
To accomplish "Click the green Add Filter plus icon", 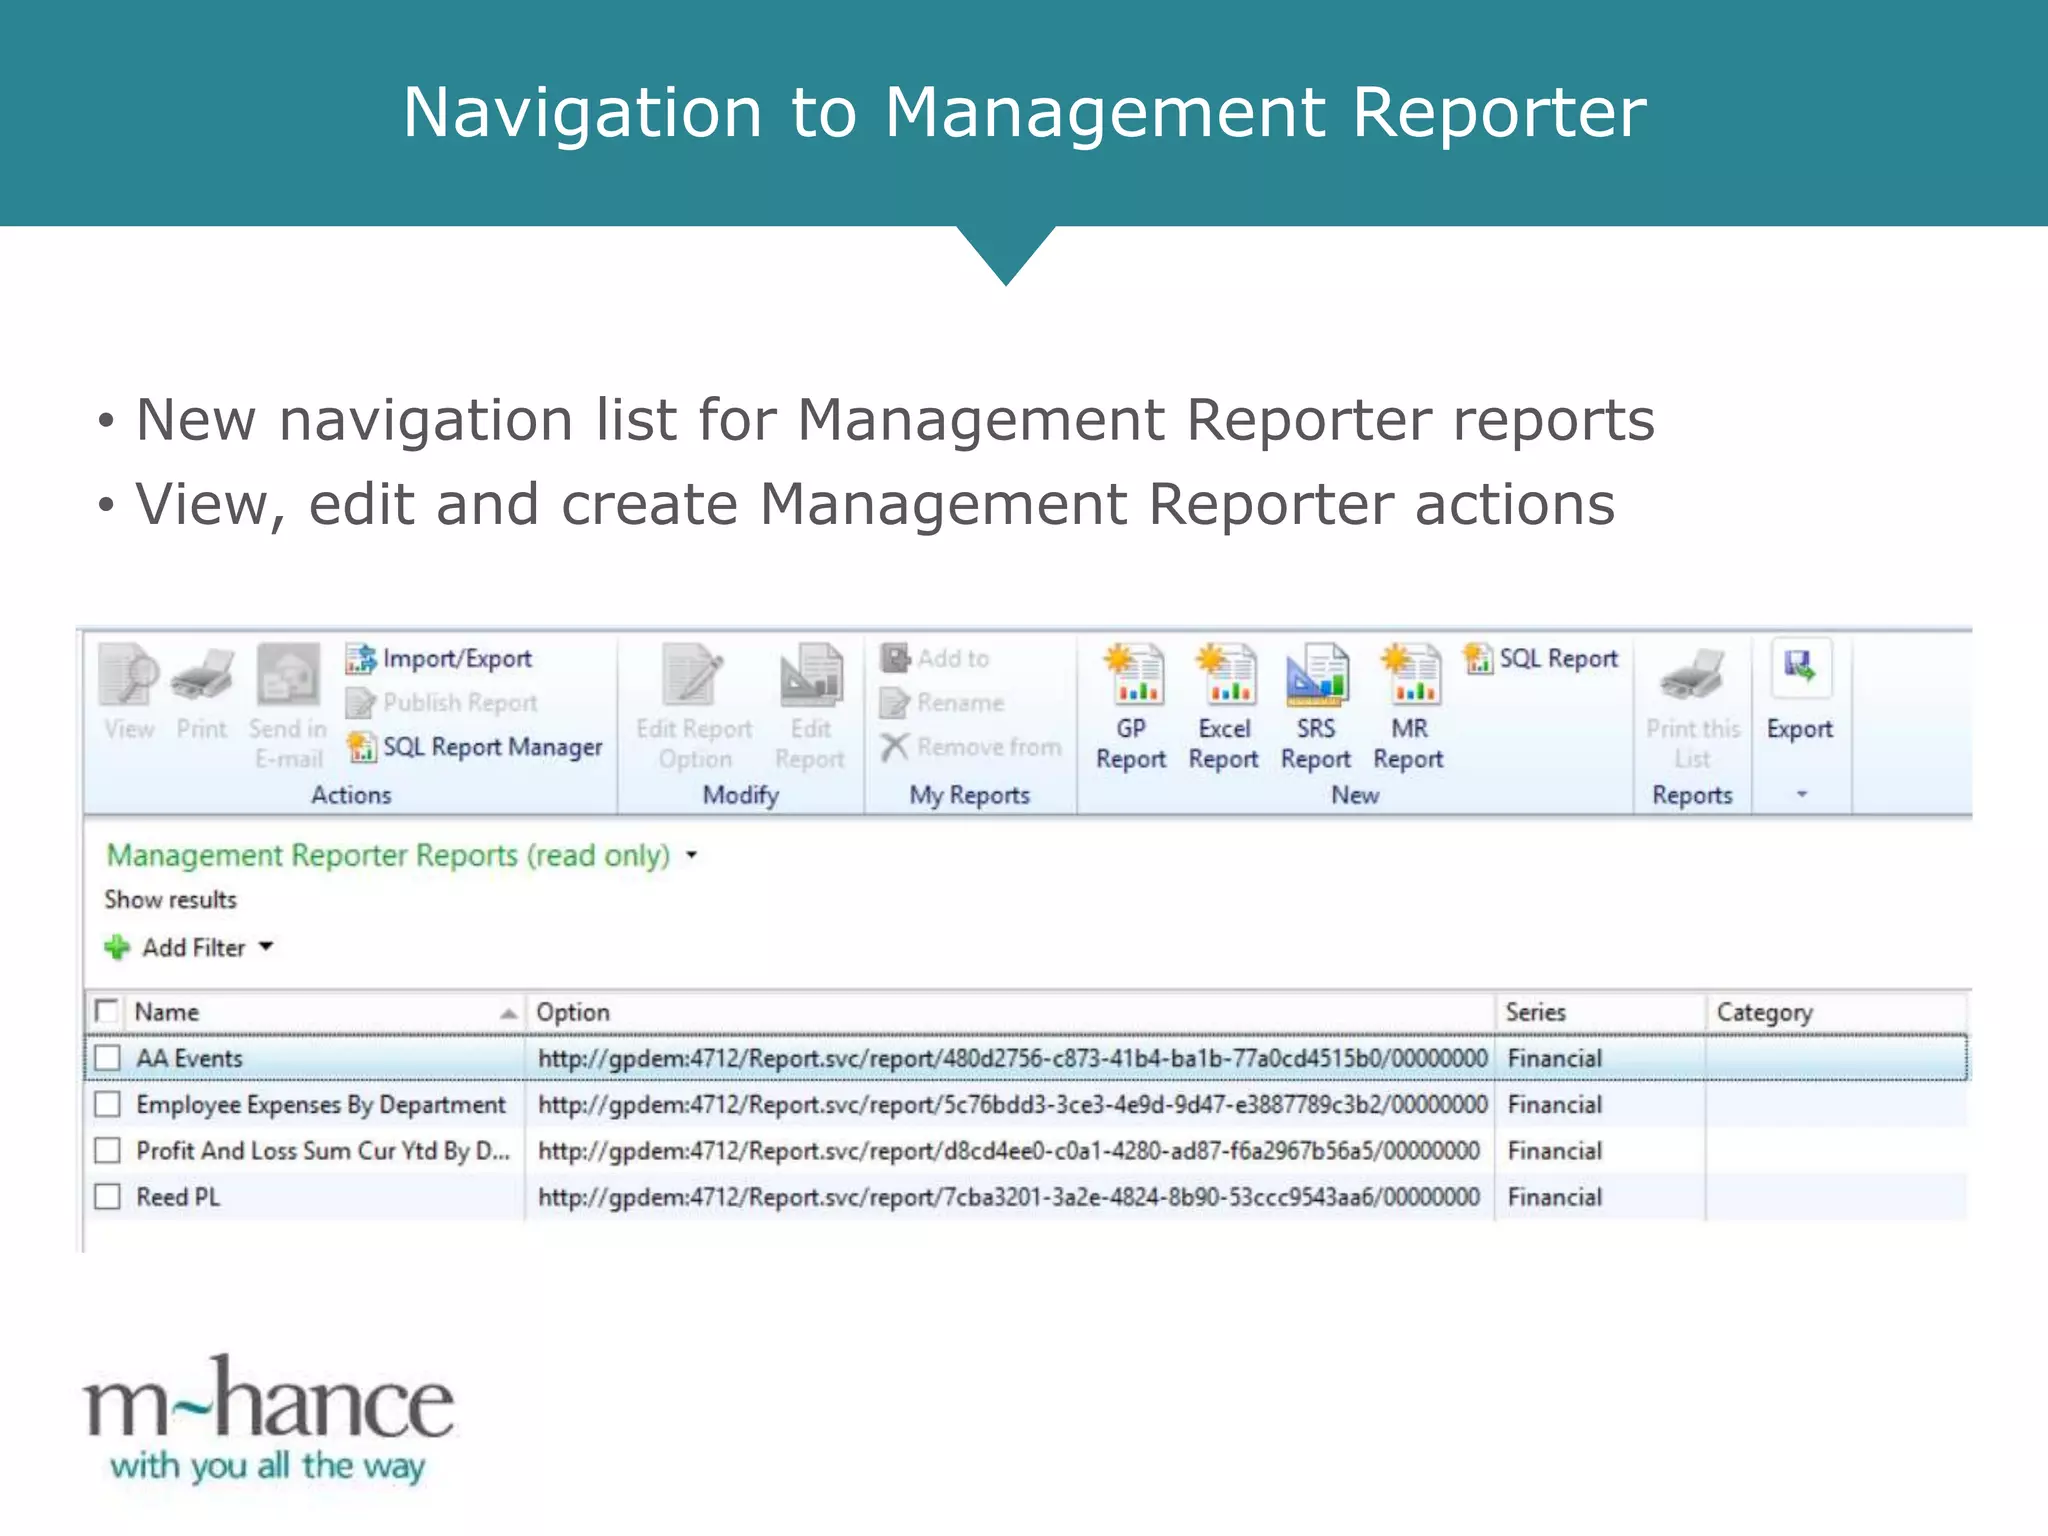I will (117, 947).
